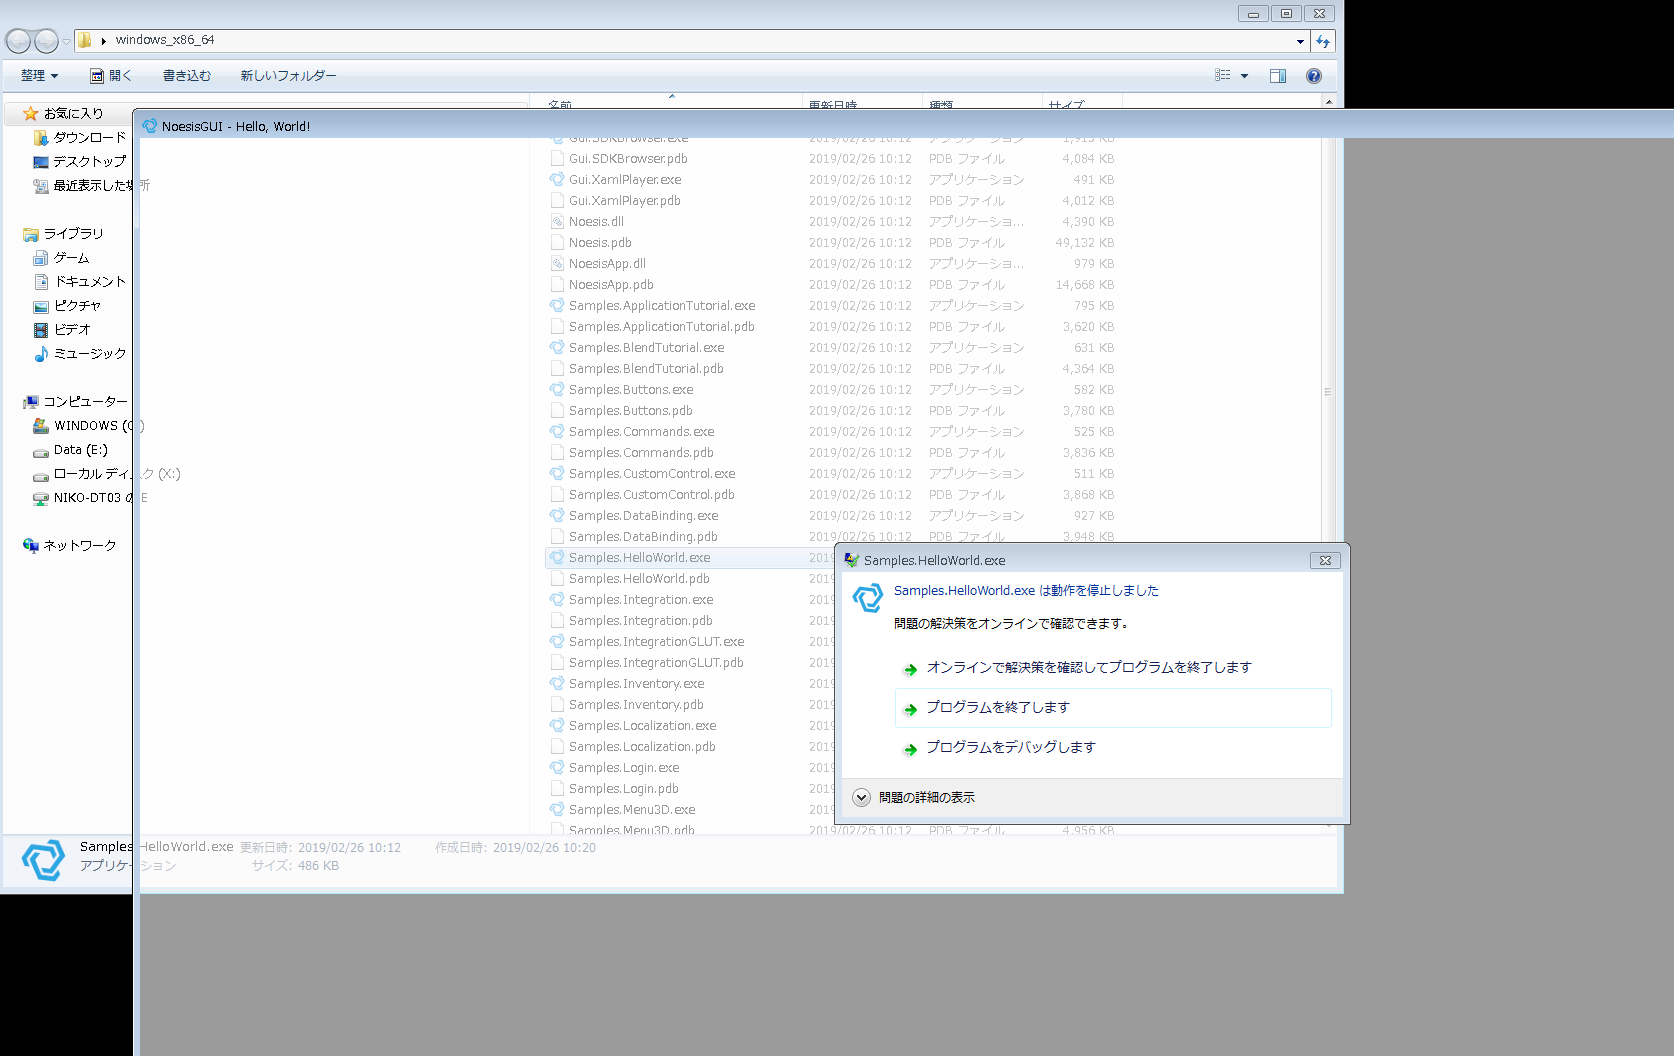Click Samples.HelloWorld.exe file icon in list
Viewport: 1674px width, 1056px height.
(557, 558)
